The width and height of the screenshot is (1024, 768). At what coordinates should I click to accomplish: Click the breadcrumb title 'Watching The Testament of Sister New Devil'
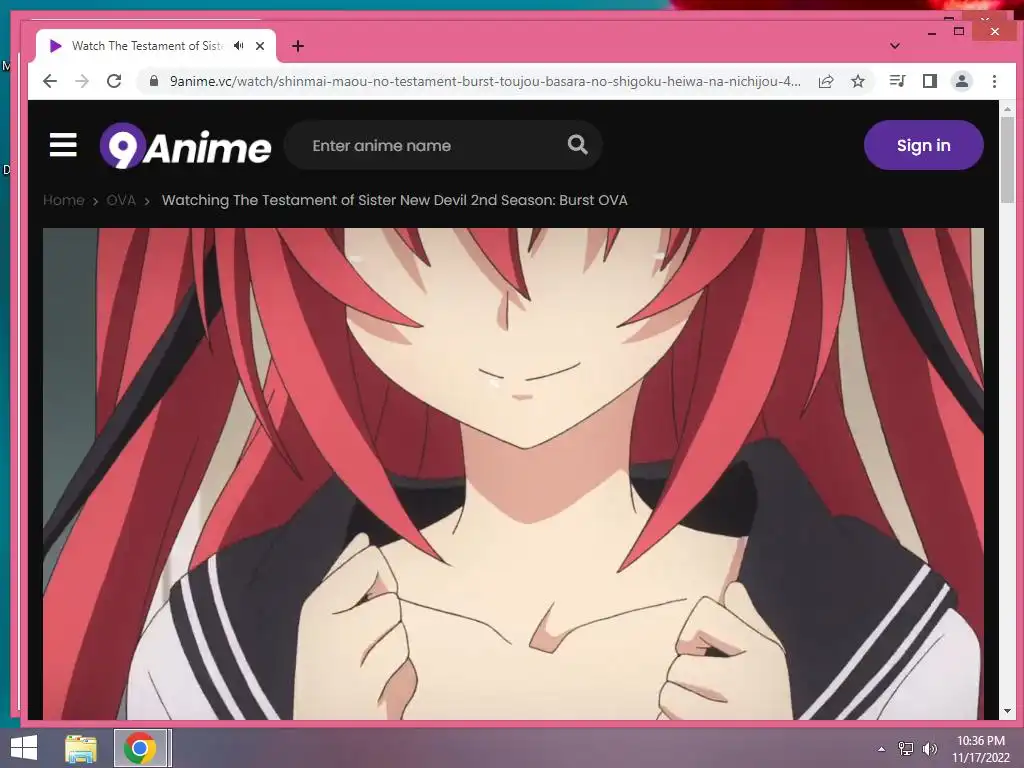point(394,200)
